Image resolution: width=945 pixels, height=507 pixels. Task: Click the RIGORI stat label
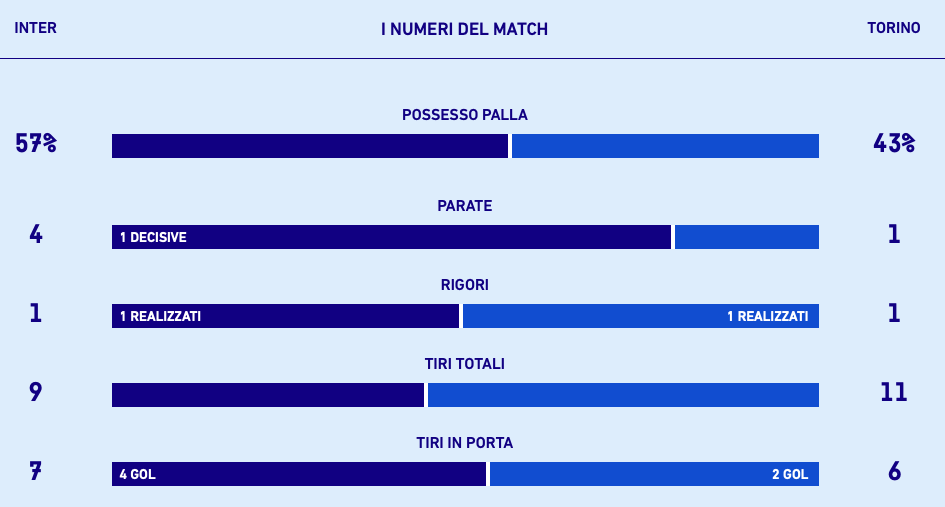coord(465,285)
